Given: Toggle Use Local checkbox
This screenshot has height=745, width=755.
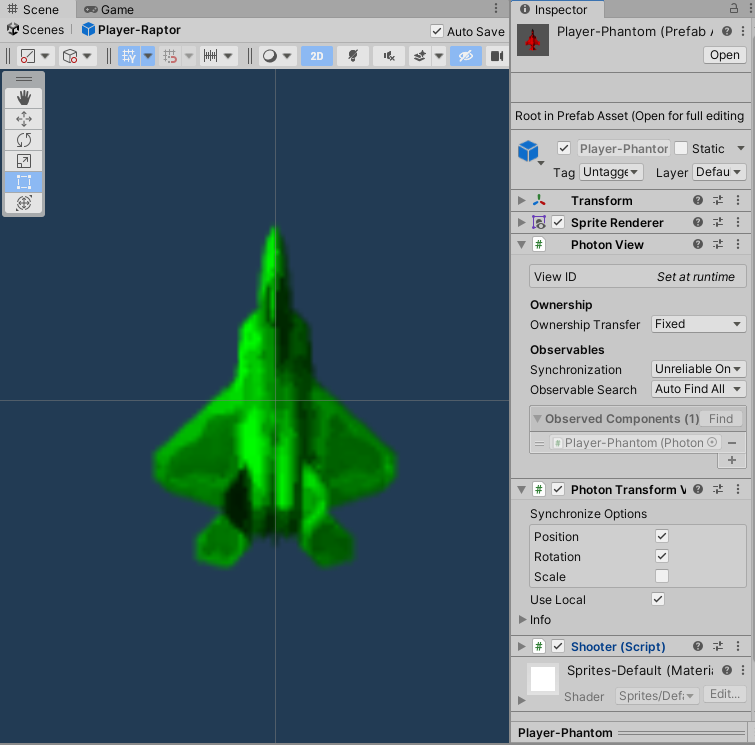Looking at the screenshot, I should [x=658, y=599].
